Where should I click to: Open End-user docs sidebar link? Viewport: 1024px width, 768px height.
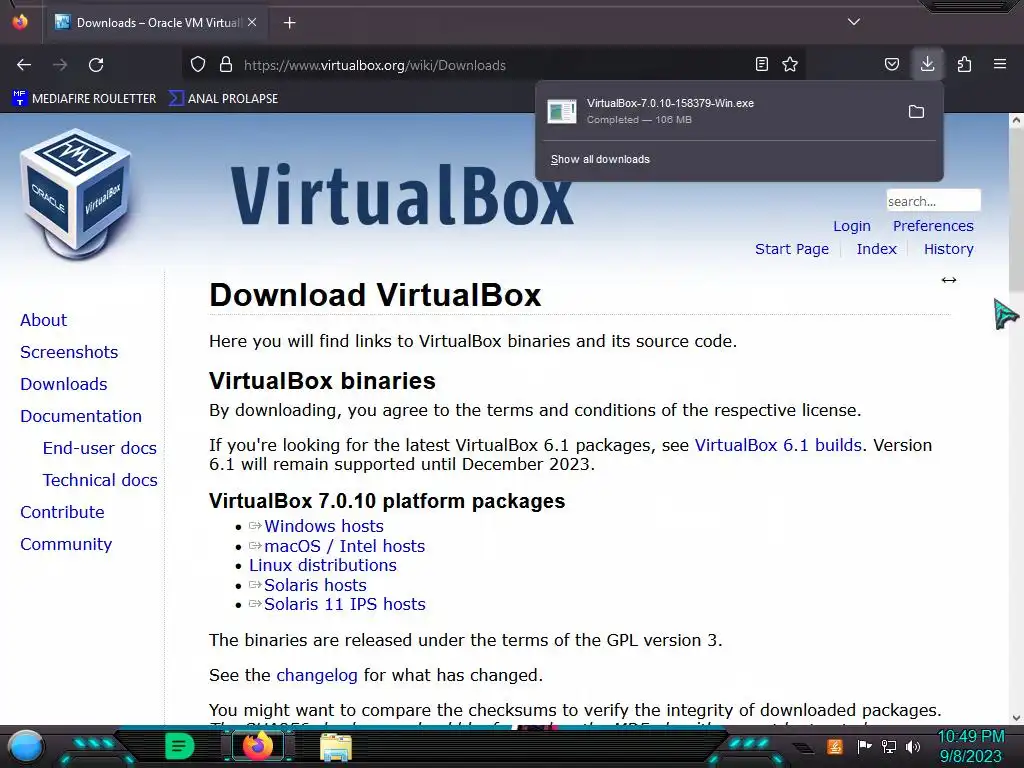pos(100,448)
